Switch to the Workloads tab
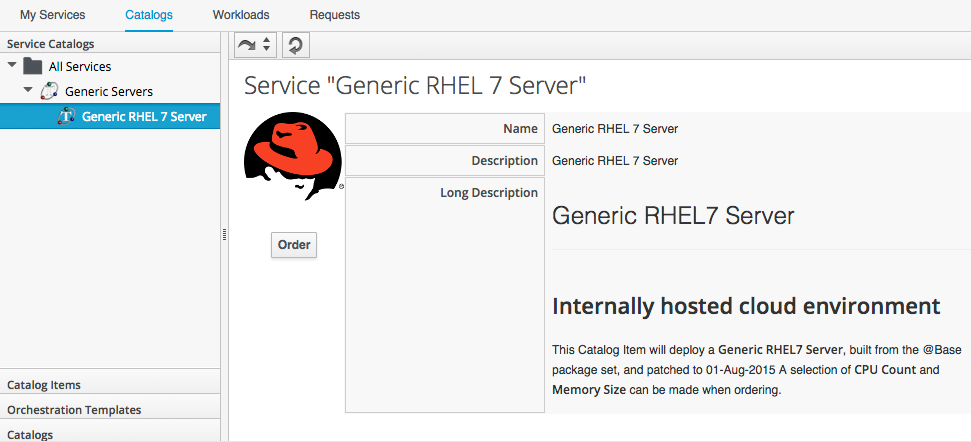The width and height of the screenshot is (971, 442). (241, 15)
